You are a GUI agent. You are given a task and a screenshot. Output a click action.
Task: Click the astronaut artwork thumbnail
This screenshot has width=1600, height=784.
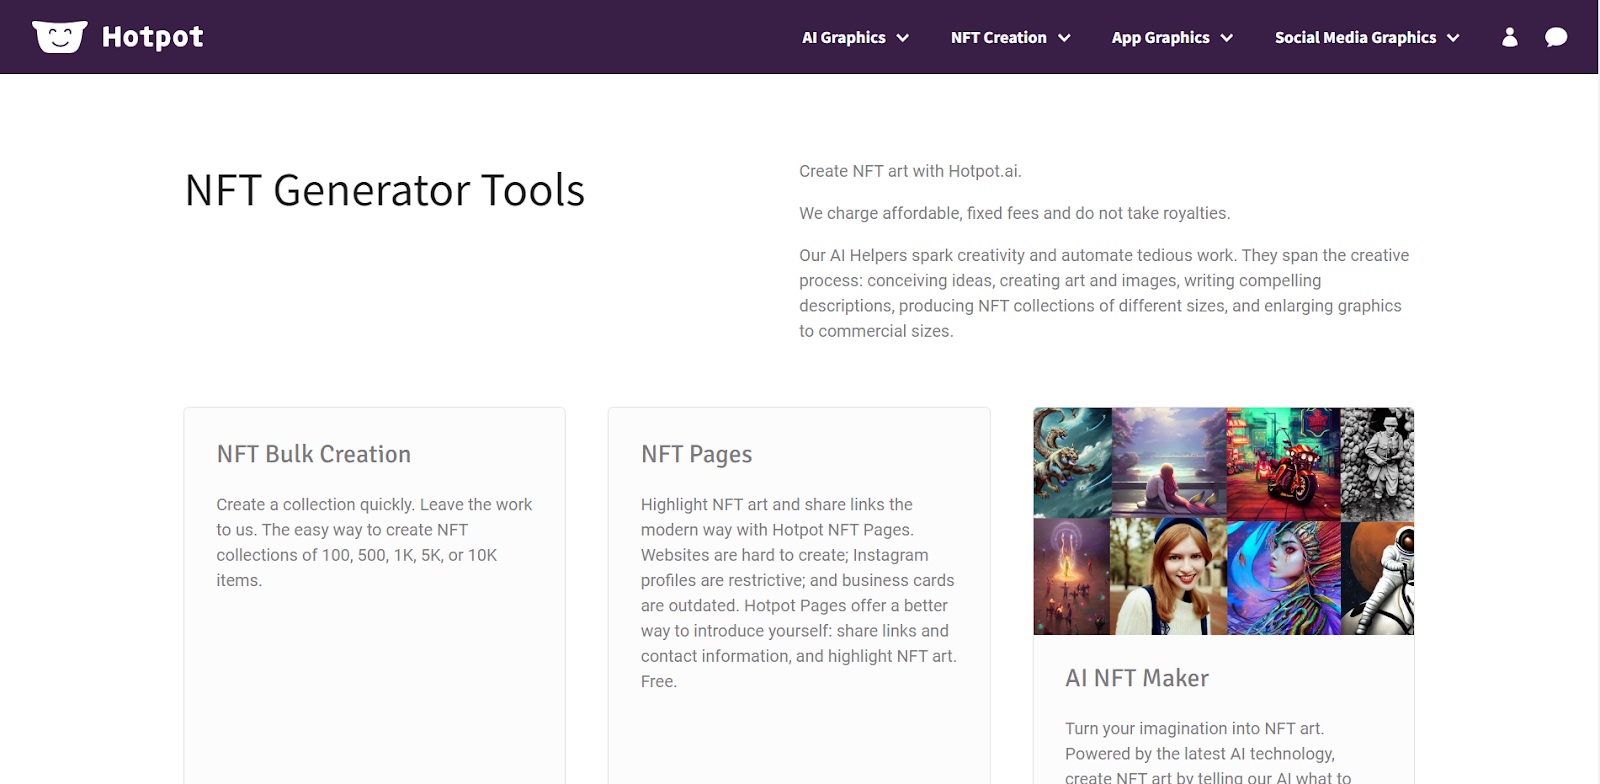click(x=1377, y=578)
